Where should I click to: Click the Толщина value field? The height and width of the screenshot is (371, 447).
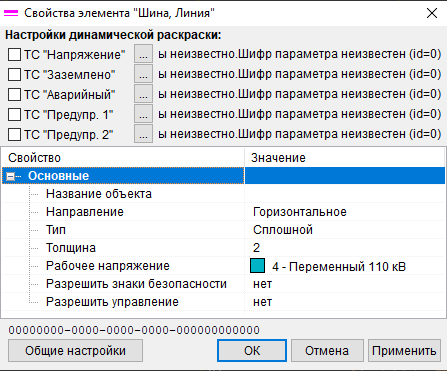click(345, 248)
